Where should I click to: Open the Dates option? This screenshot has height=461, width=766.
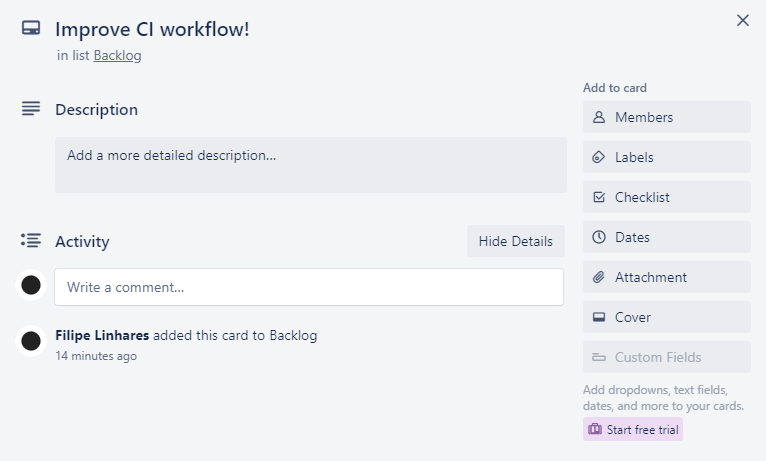[x=666, y=237]
